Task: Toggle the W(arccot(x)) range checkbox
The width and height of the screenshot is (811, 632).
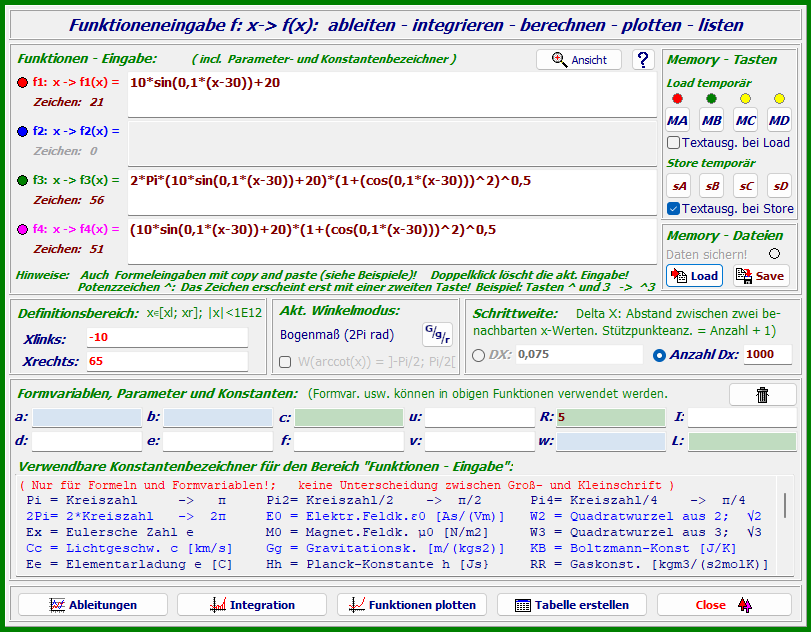Action: click(285, 361)
